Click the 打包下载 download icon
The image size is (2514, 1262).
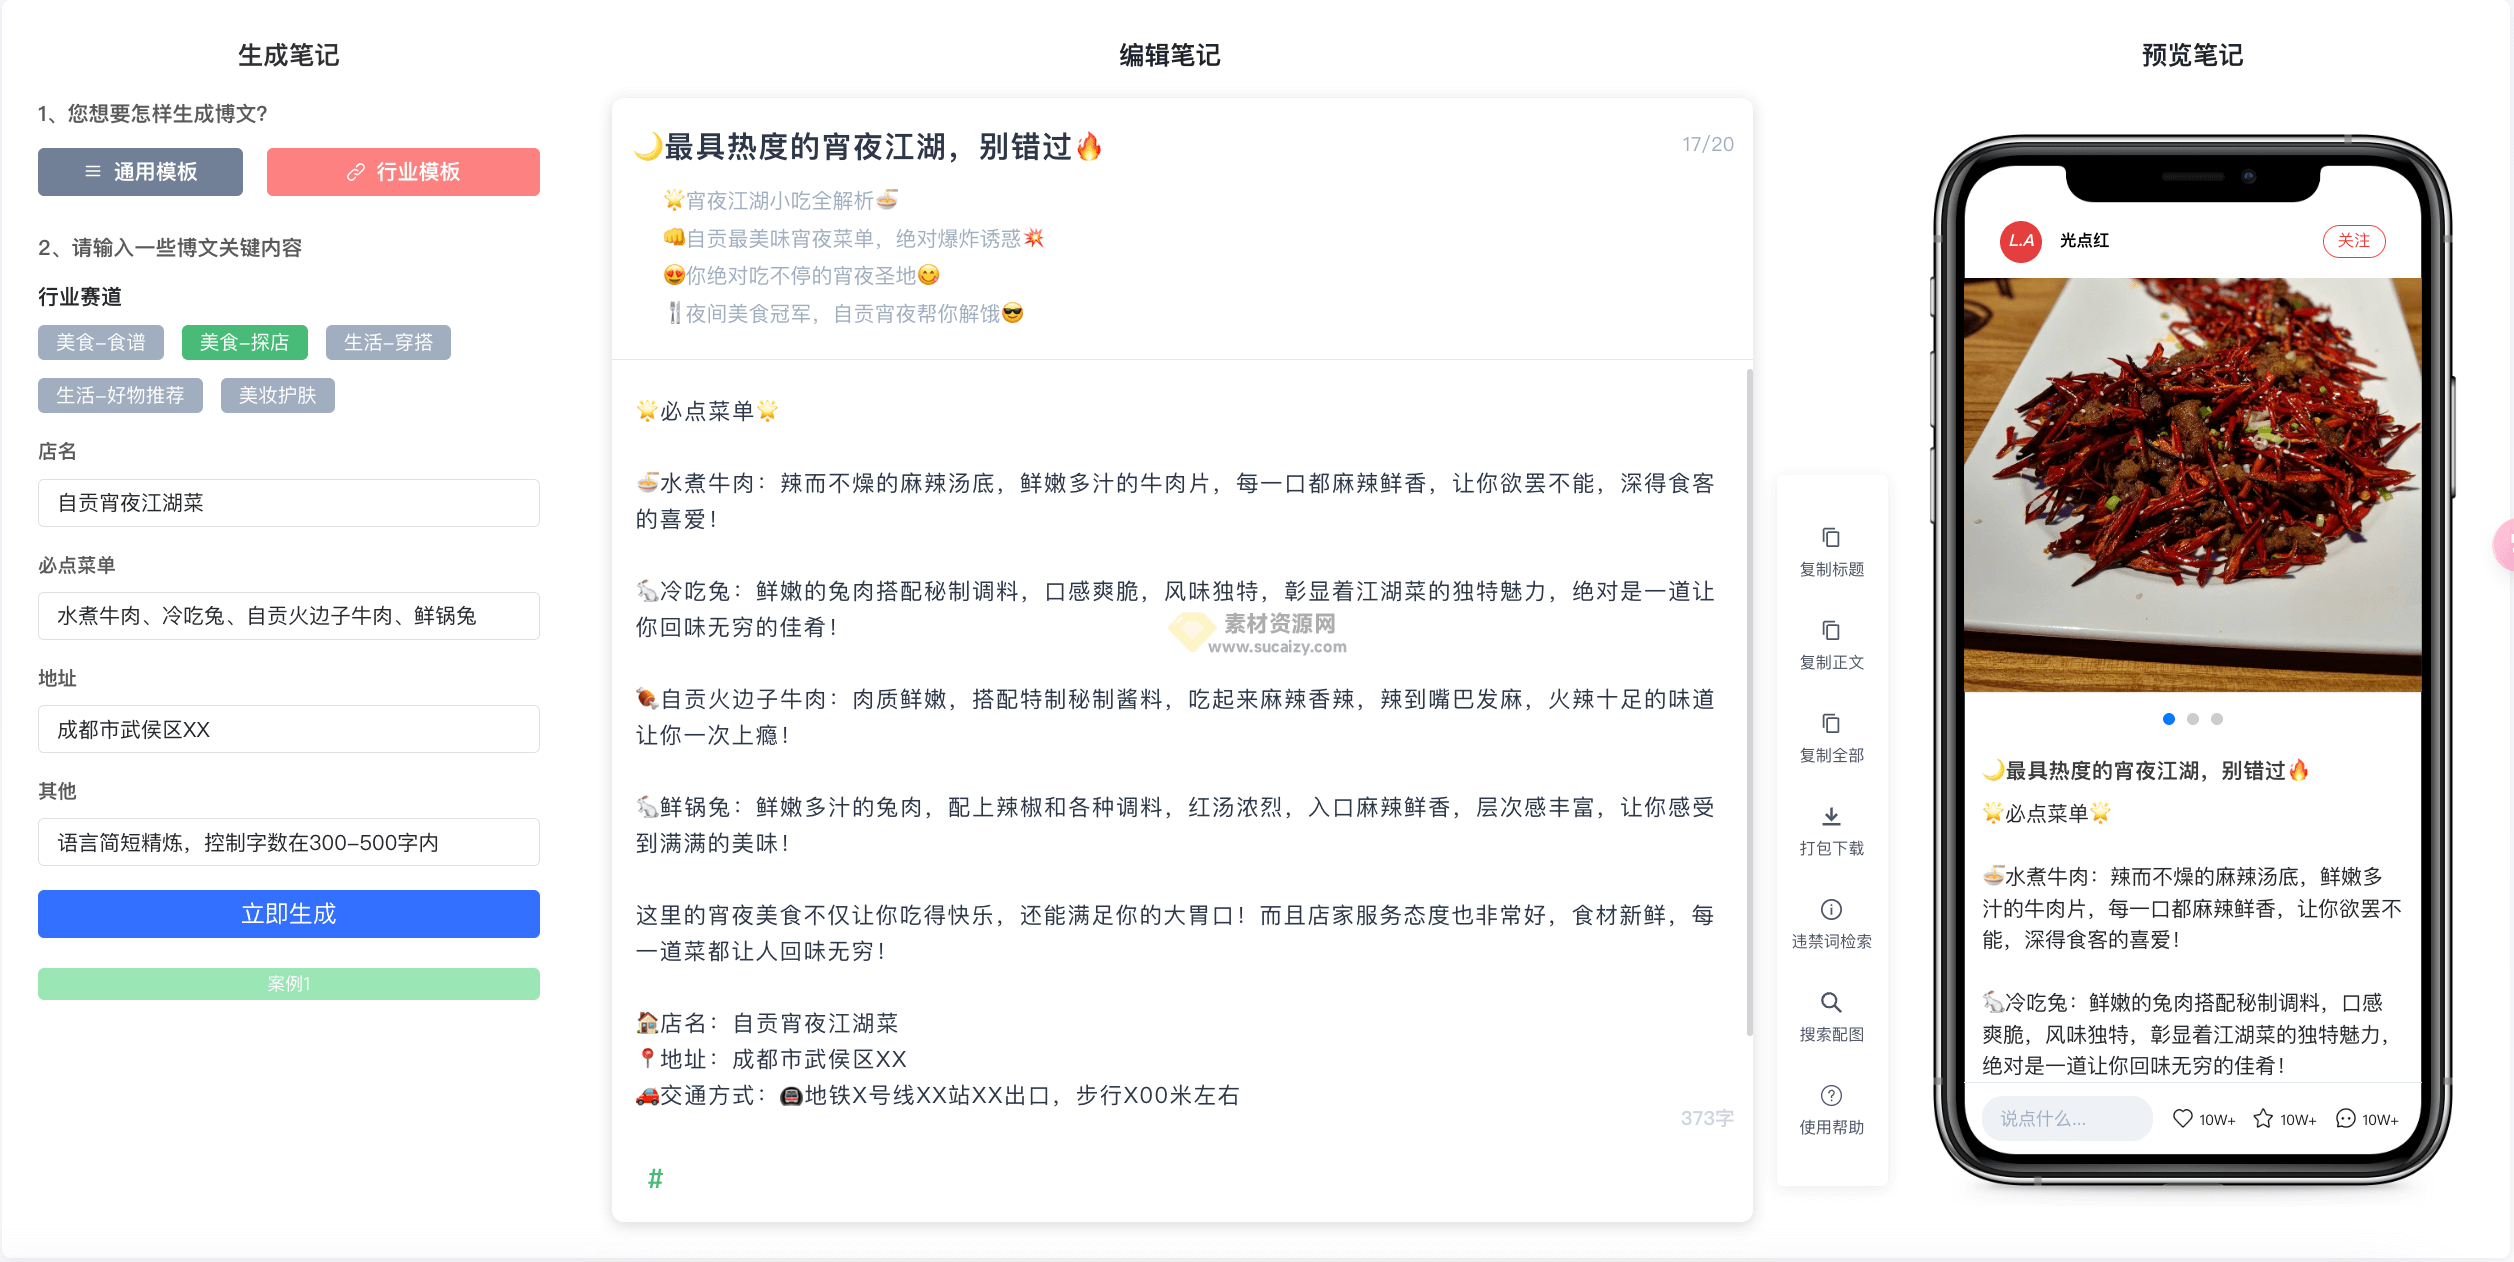point(1831,816)
